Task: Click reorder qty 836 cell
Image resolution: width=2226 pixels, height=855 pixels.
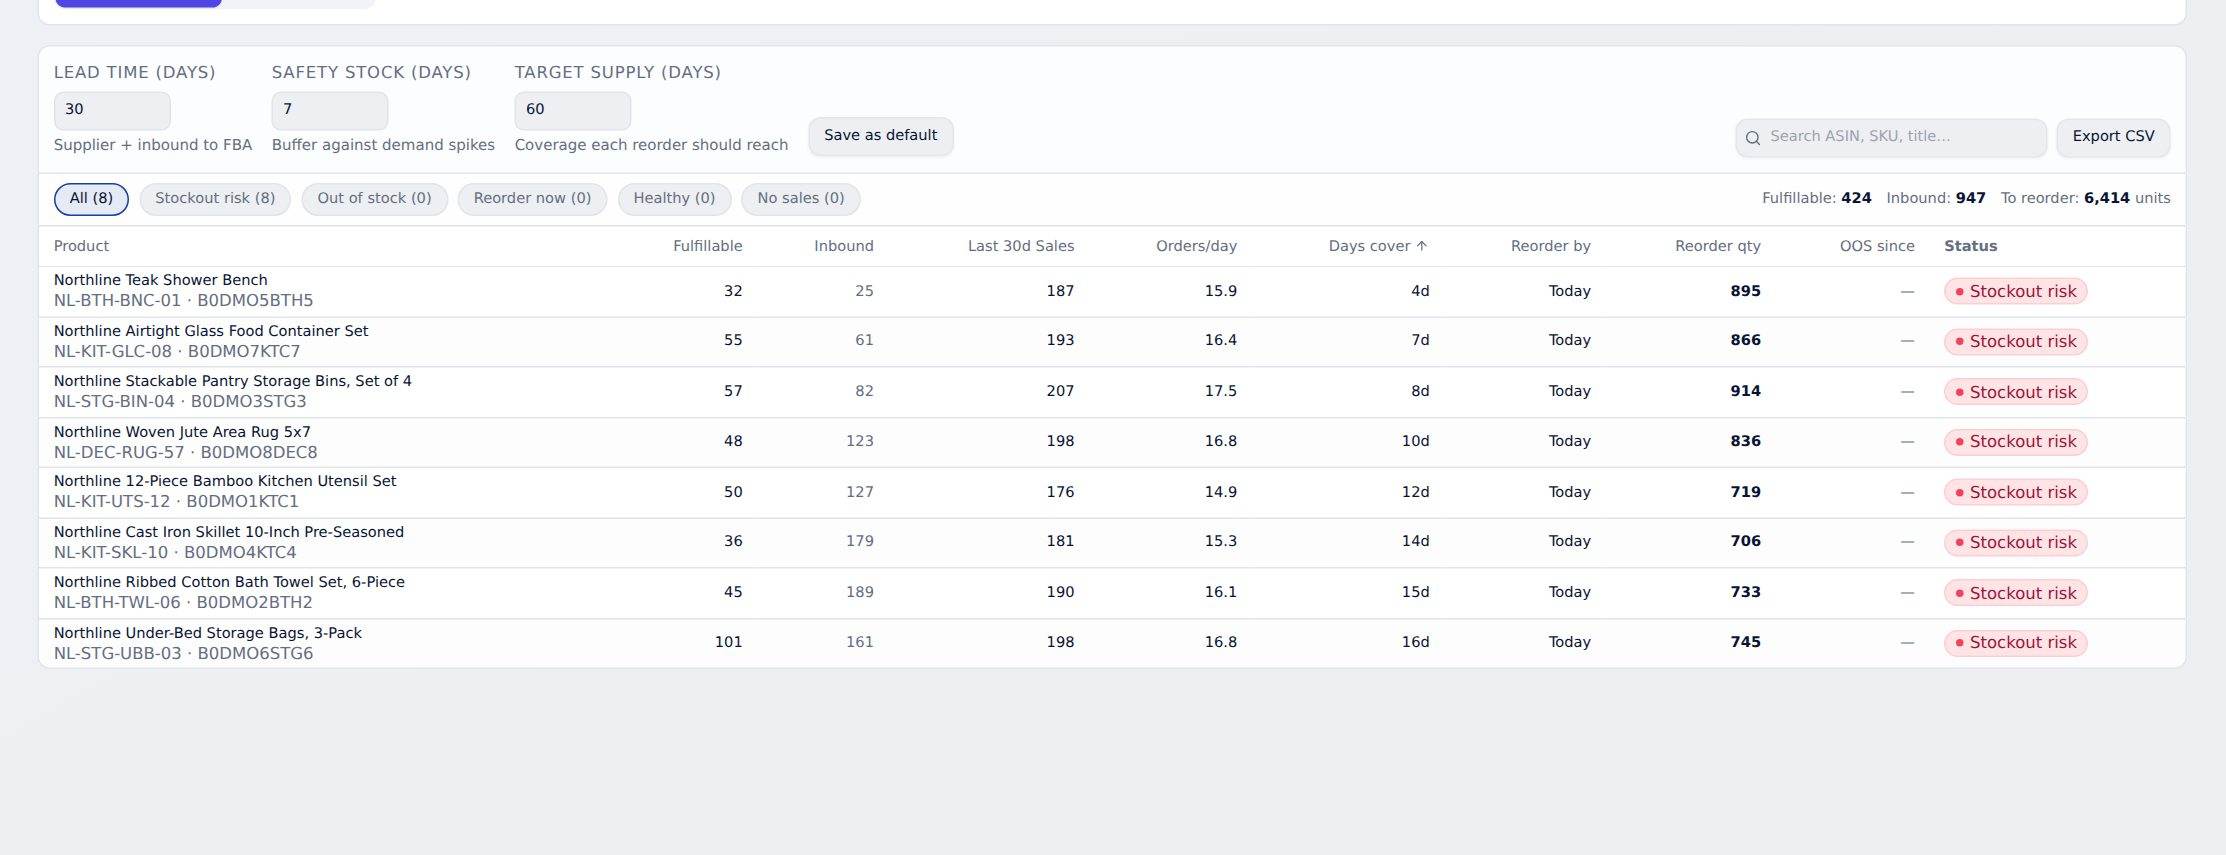Action: coord(1745,441)
